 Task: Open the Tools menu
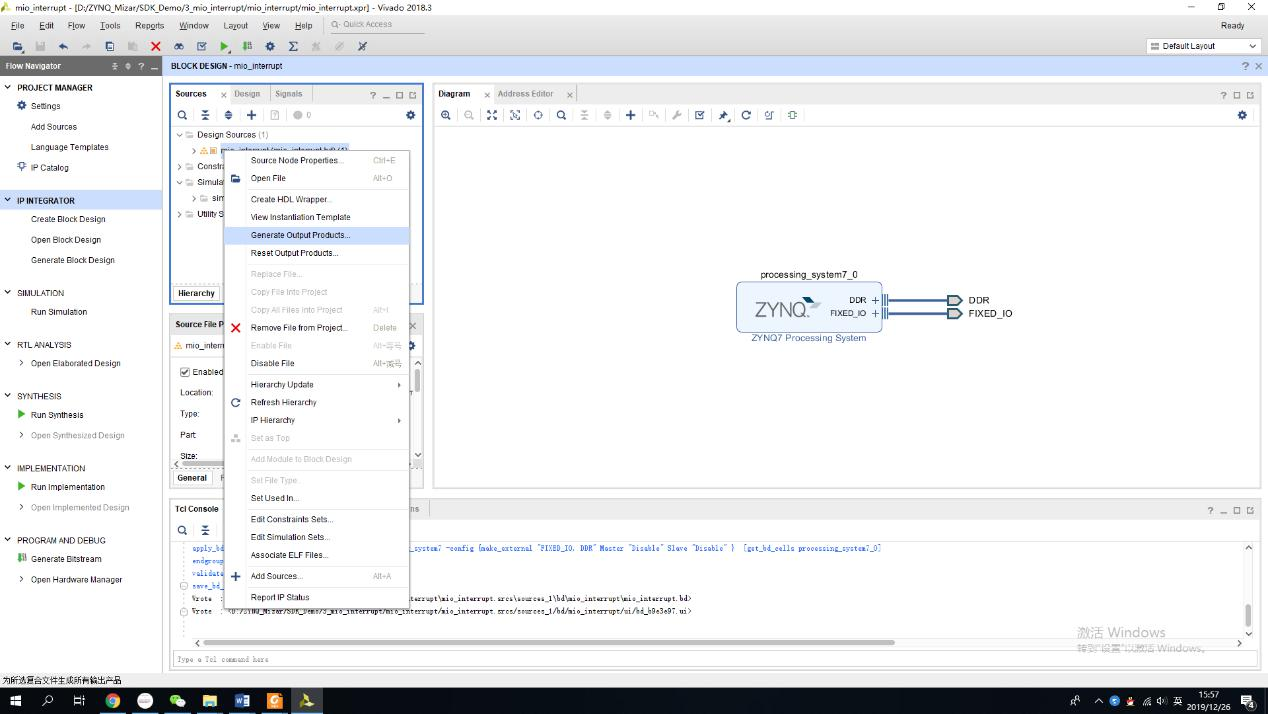pos(110,25)
